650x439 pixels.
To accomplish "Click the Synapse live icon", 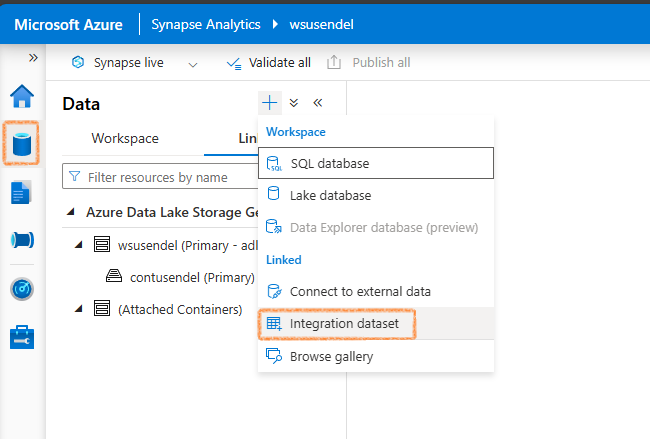I will click(x=78, y=62).
